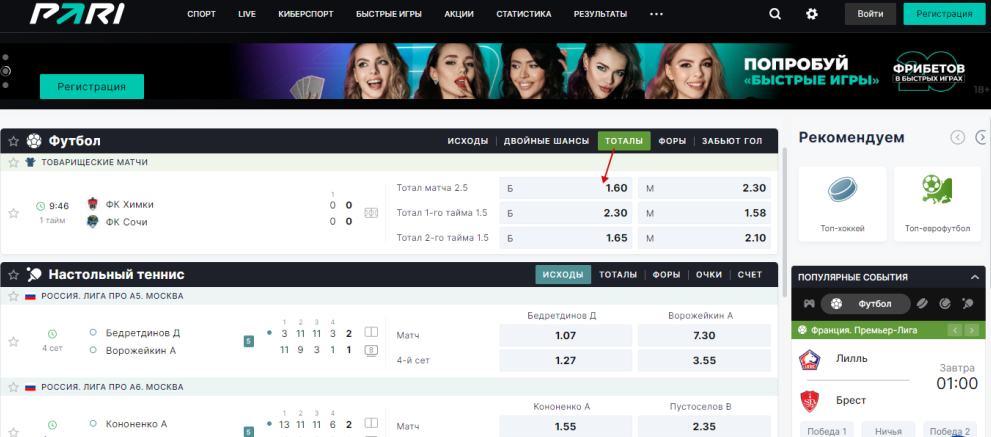Switch to the Форы tab in Футбол
This screenshot has width=991, height=437.
[x=672, y=141]
